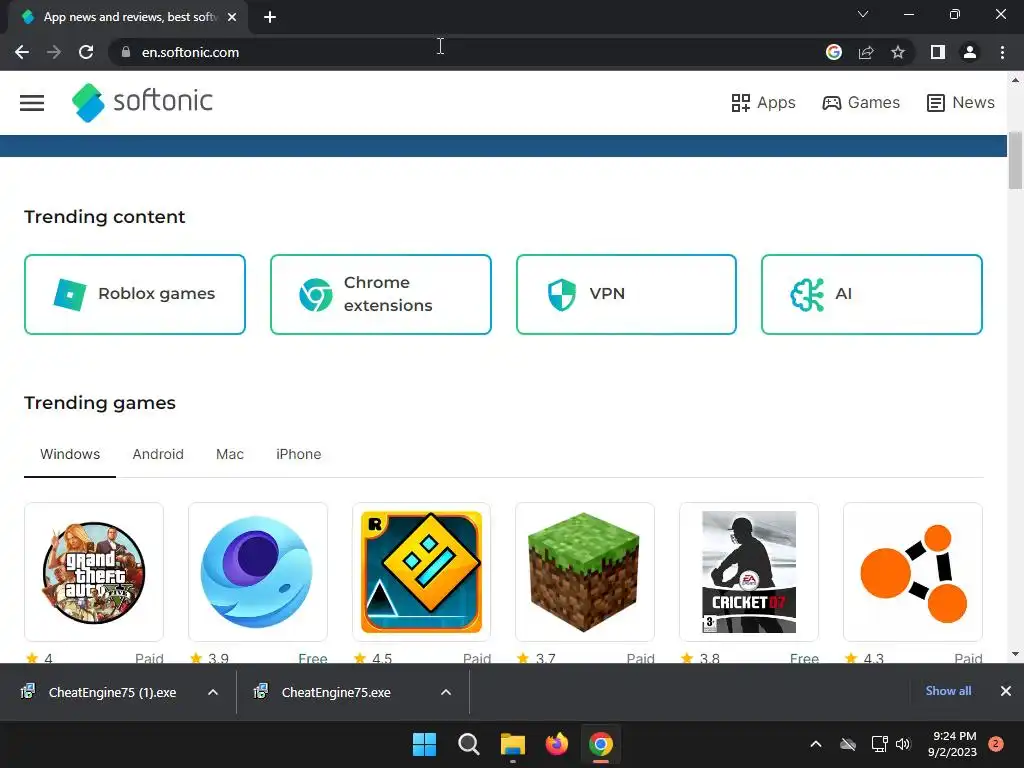Open the Games section
This screenshot has width=1024, height=768.
tap(861, 103)
